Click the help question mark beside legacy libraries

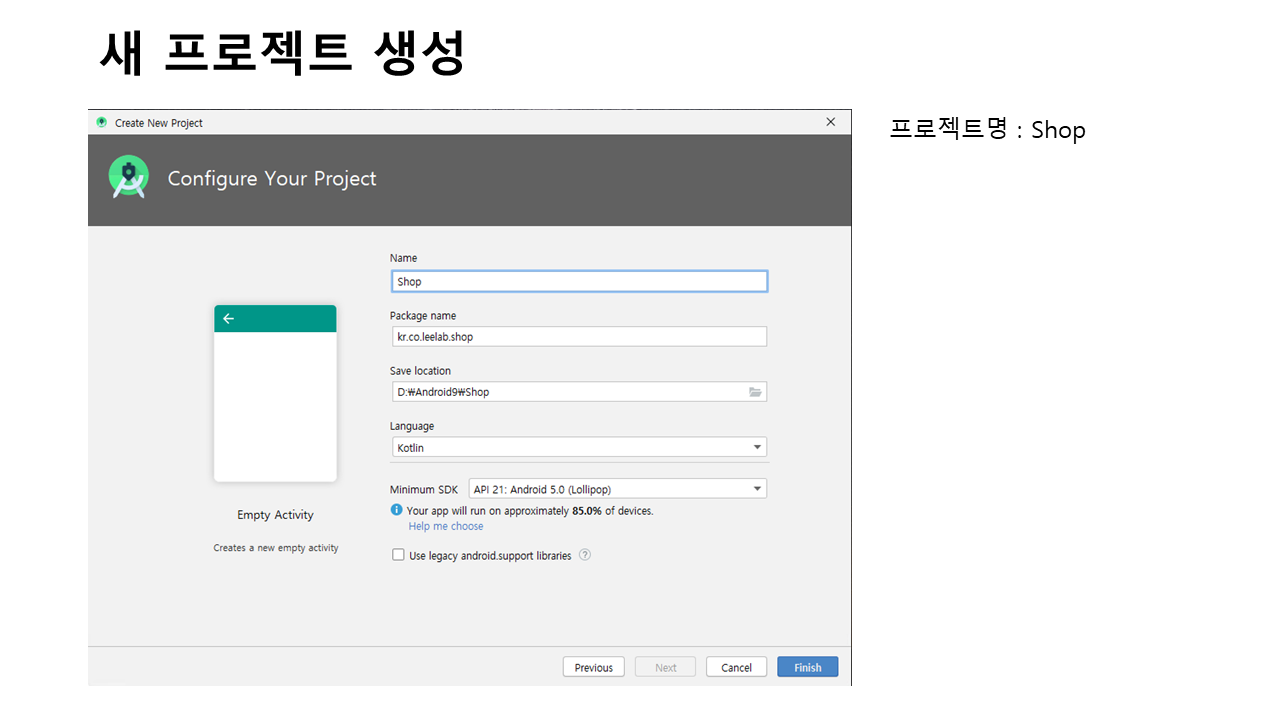(x=585, y=555)
